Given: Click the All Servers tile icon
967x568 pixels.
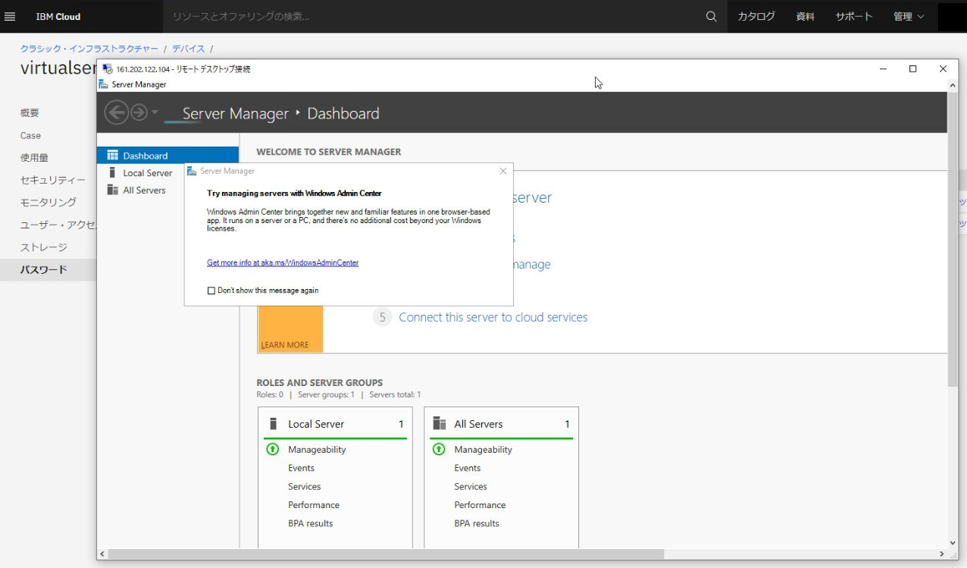Looking at the screenshot, I should (x=439, y=424).
